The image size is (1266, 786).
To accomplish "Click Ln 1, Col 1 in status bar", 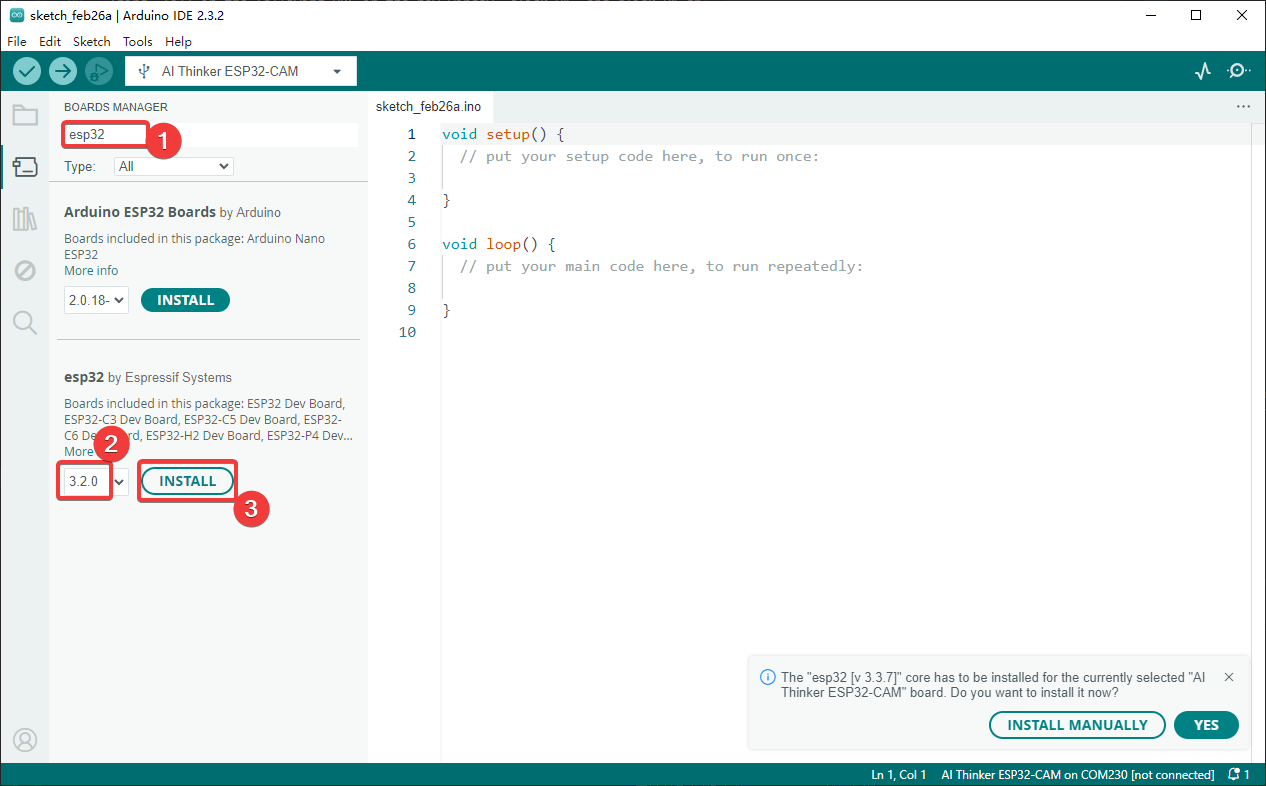I will tap(899, 775).
